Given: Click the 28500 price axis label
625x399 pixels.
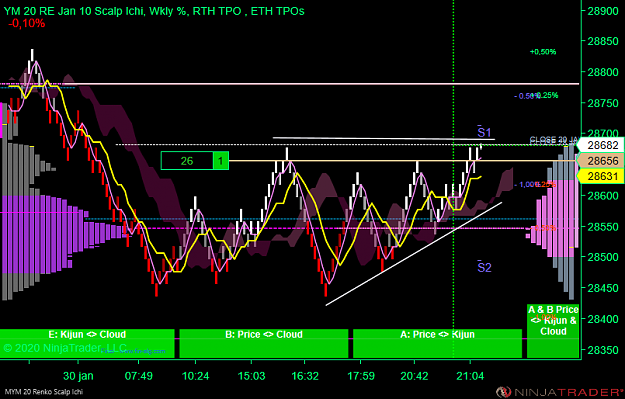Looking at the screenshot, I should pos(602,257).
